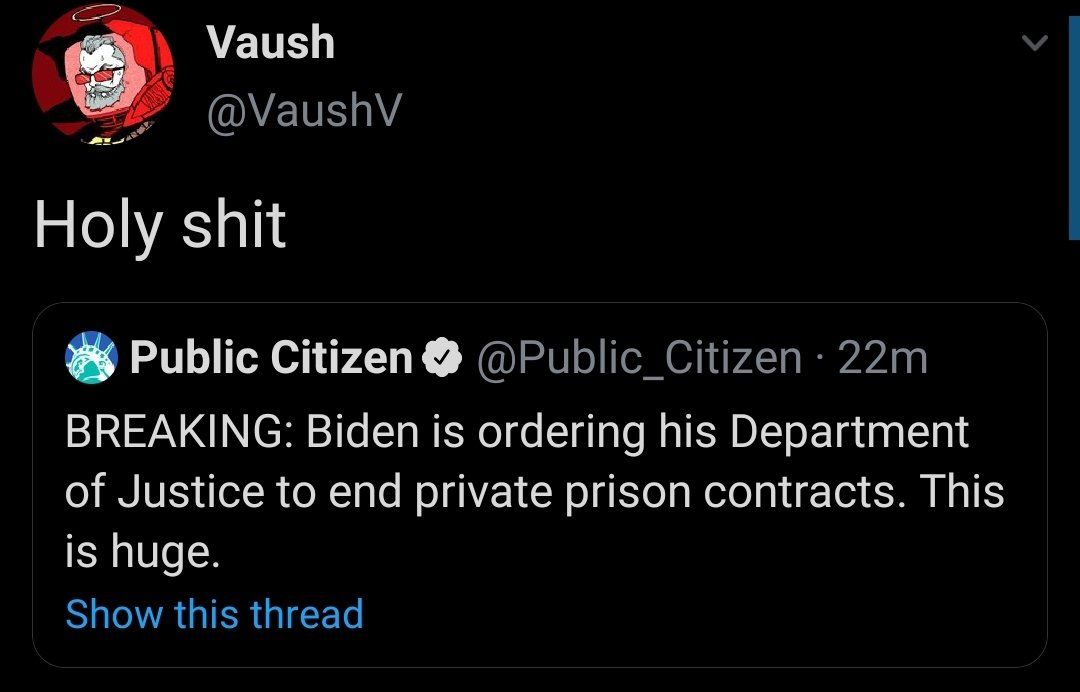The image size is (1080, 692).
Task: Open Vaush's profile picture avatar
Action: tap(97, 81)
